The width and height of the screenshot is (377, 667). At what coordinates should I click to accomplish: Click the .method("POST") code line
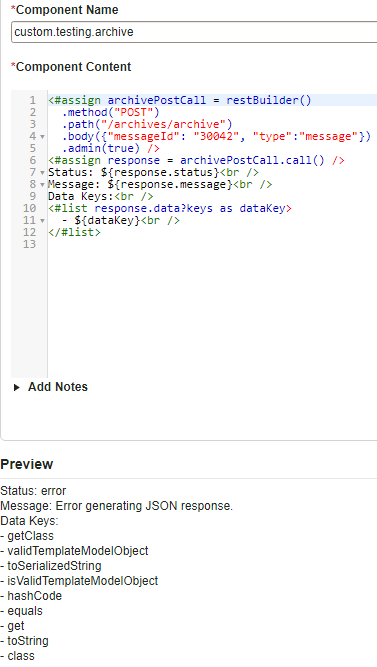point(110,112)
